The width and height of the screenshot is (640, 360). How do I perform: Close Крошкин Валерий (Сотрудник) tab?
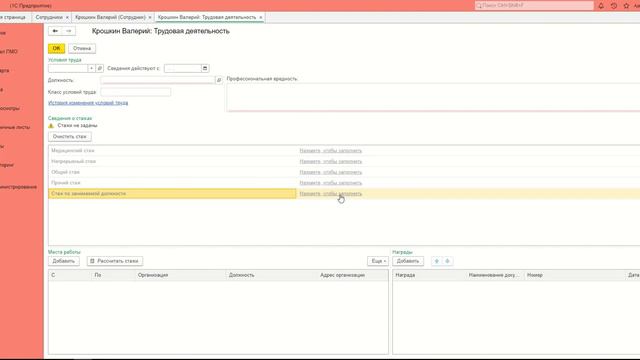pyautogui.click(x=150, y=17)
